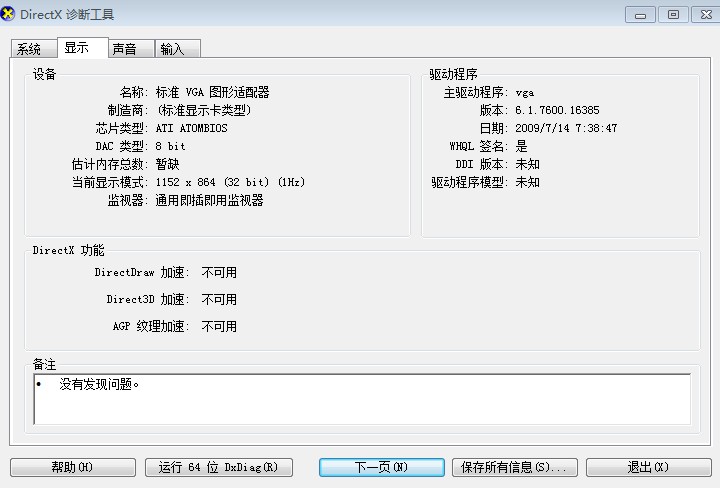Viewport: 720px width, 488px height.
Task: Open the 声音 tab
Action: (131, 49)
